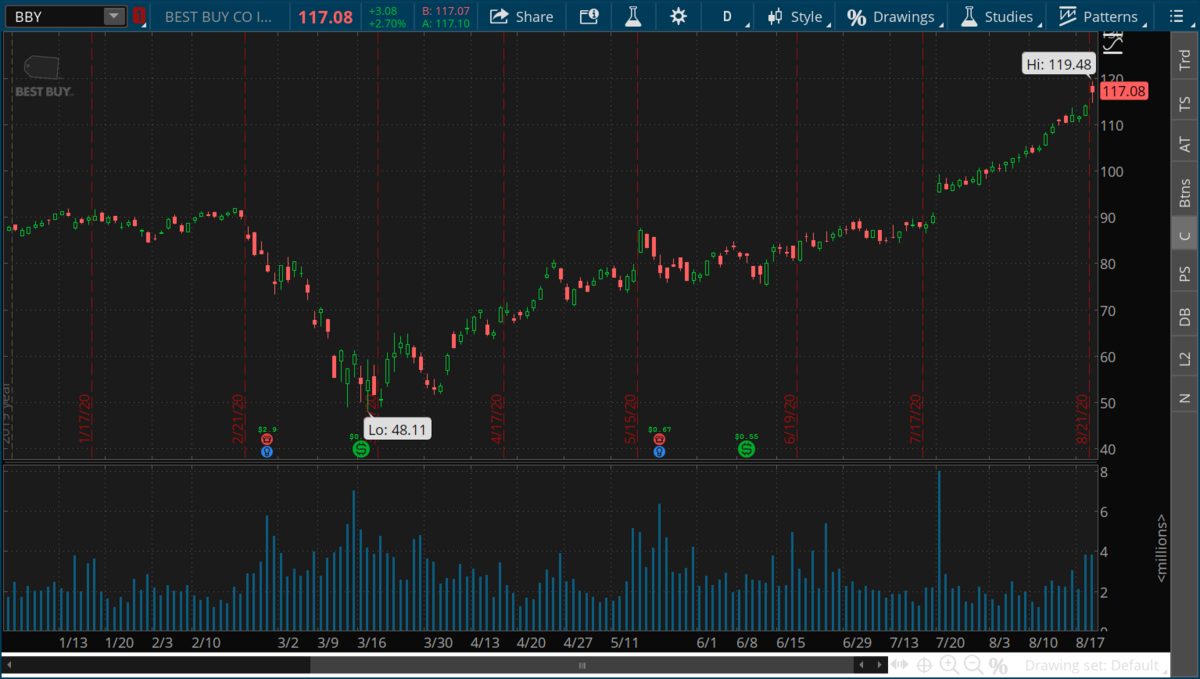Image resolution: width=1200 pixels, height=679 pixels.
Task: Open the Style dropdown menu
Action: [x=796, y=16]
